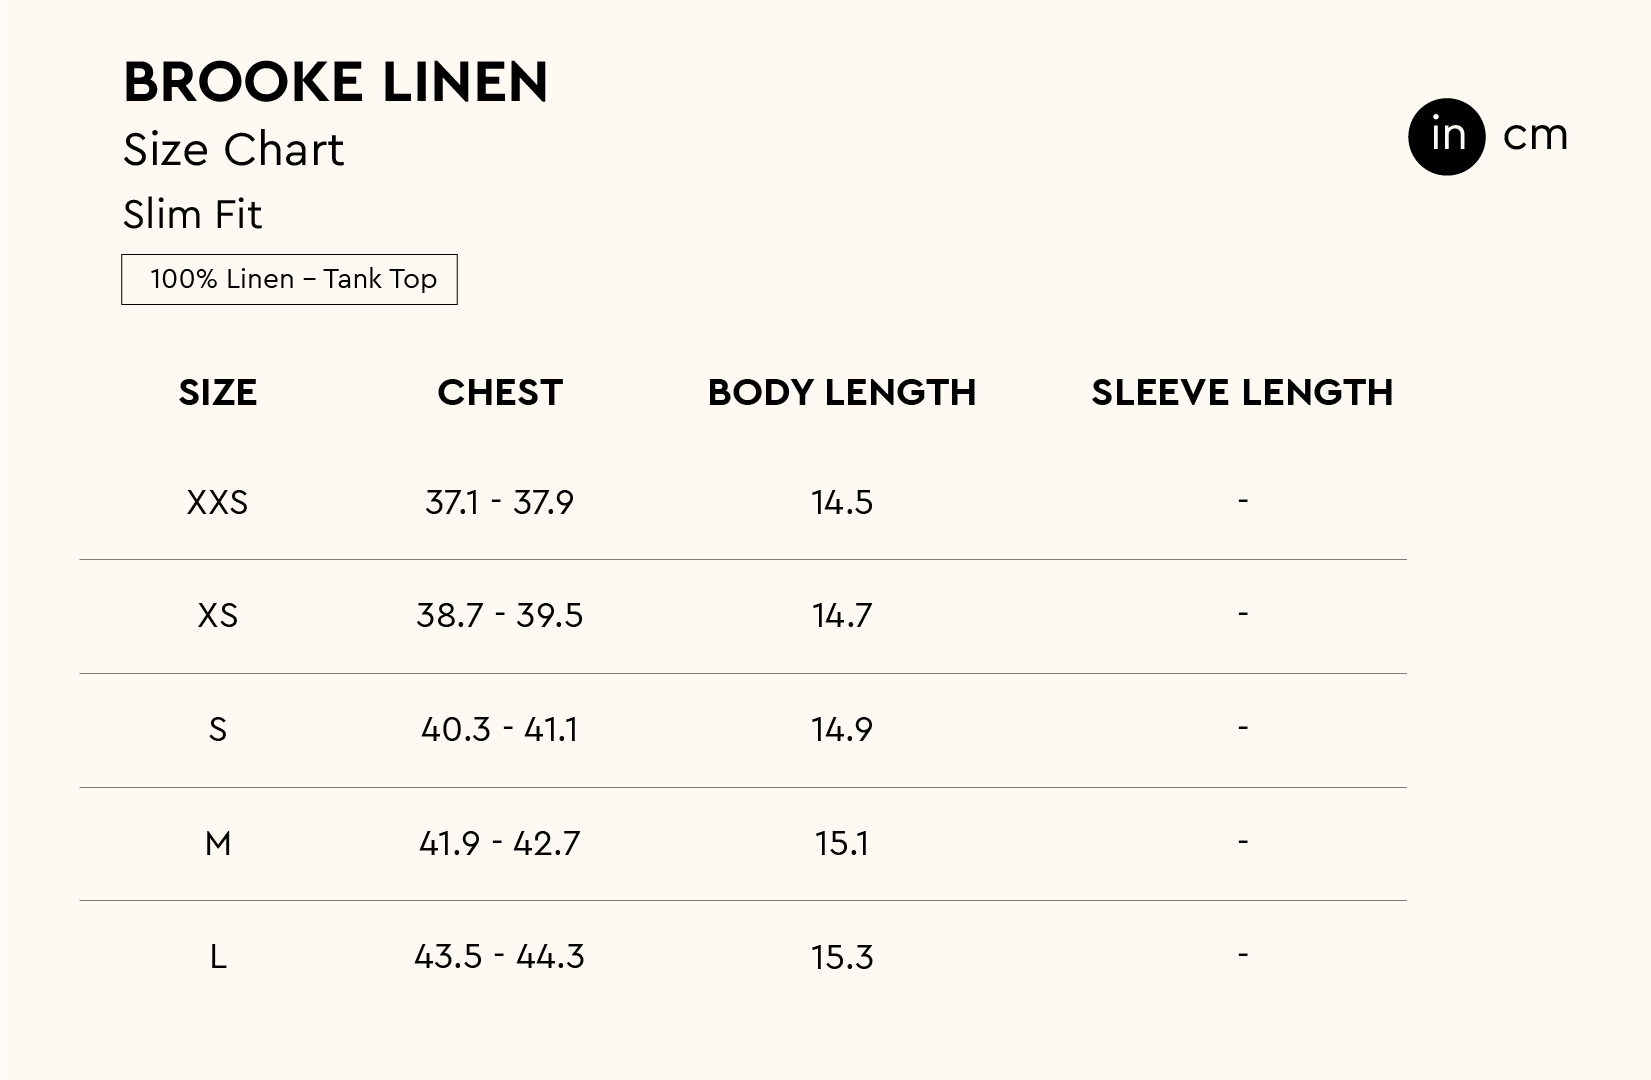The image size is (1651, 1080).
Task: Click the CHEST column header
Action: (500, 392)
